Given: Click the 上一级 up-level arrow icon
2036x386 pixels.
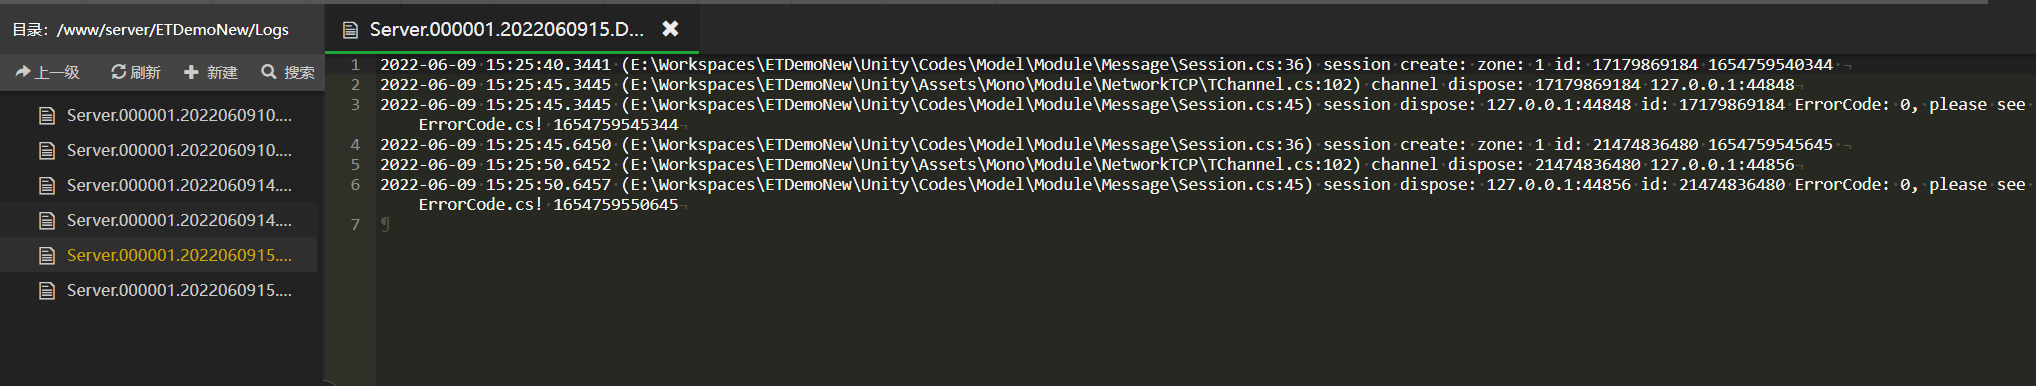Looking at the screenshot, I should (x=23, y=72).
